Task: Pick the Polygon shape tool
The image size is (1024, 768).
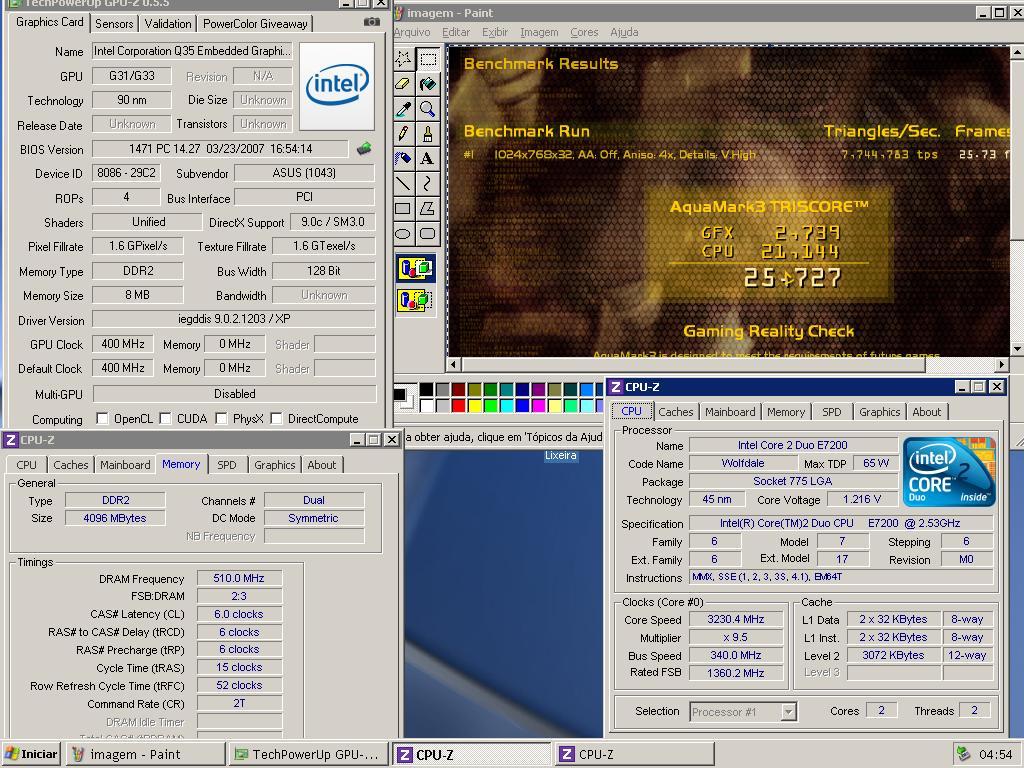Action: pos(428,208)
